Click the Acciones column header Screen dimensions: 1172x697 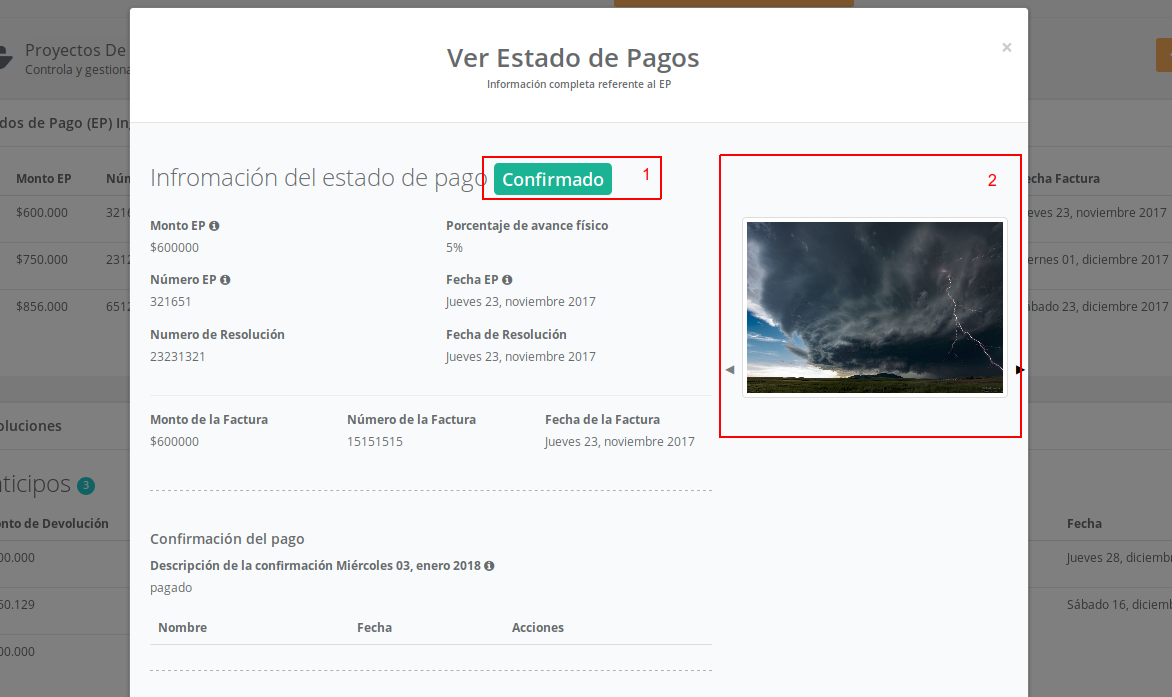click(x=537, y=628)
